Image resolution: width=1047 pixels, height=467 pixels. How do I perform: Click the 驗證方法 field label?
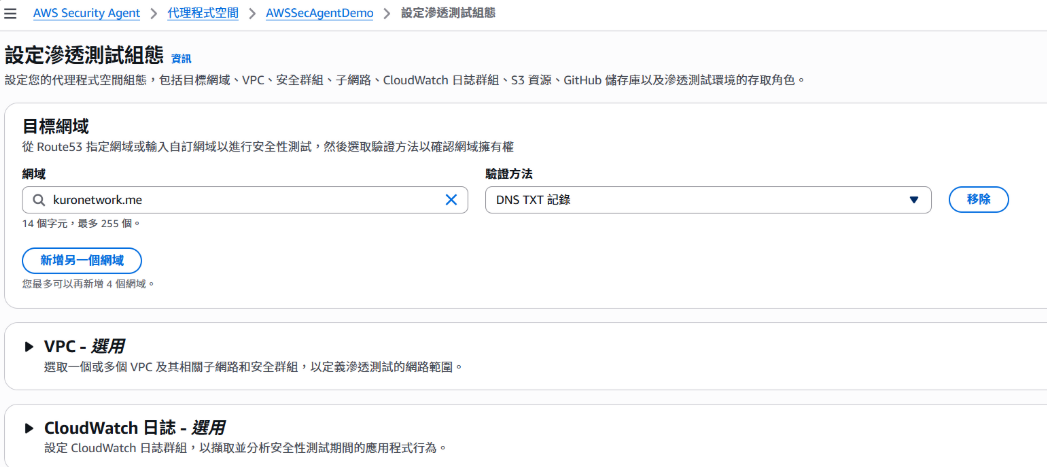tap(509, 174)
